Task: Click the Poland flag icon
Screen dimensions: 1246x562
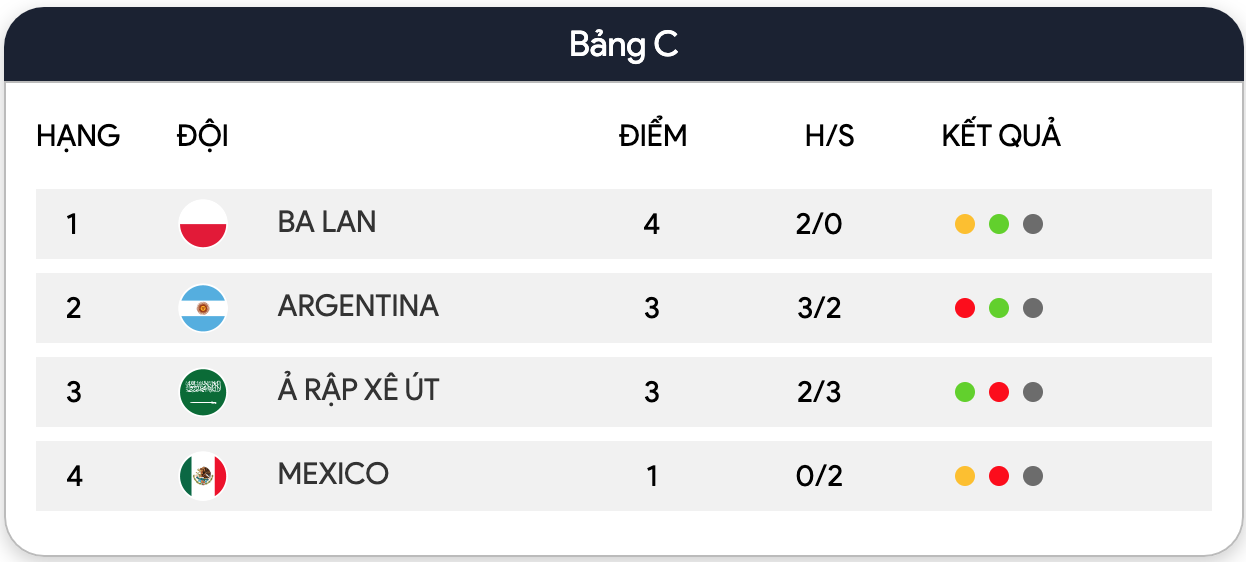Action: [203, 224]
